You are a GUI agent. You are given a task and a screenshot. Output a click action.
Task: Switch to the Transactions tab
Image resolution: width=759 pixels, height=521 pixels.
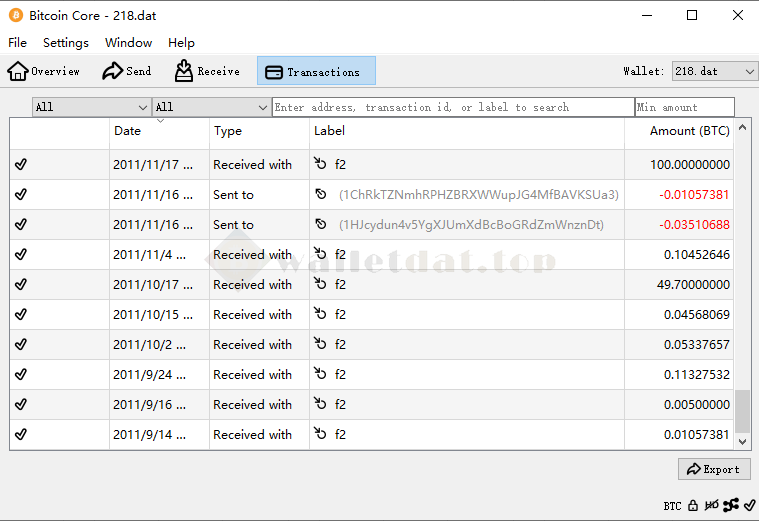(x=316, y=71)
